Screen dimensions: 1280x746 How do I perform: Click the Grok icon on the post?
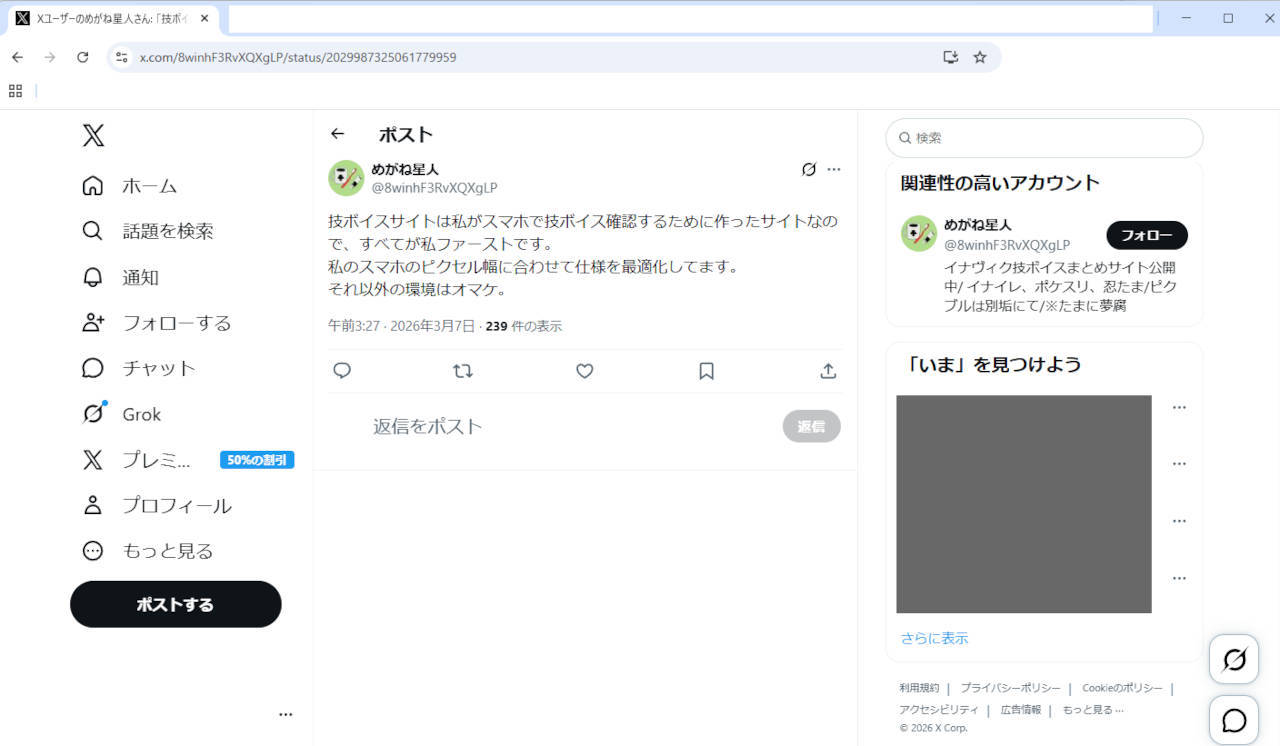tap(809, 169)
